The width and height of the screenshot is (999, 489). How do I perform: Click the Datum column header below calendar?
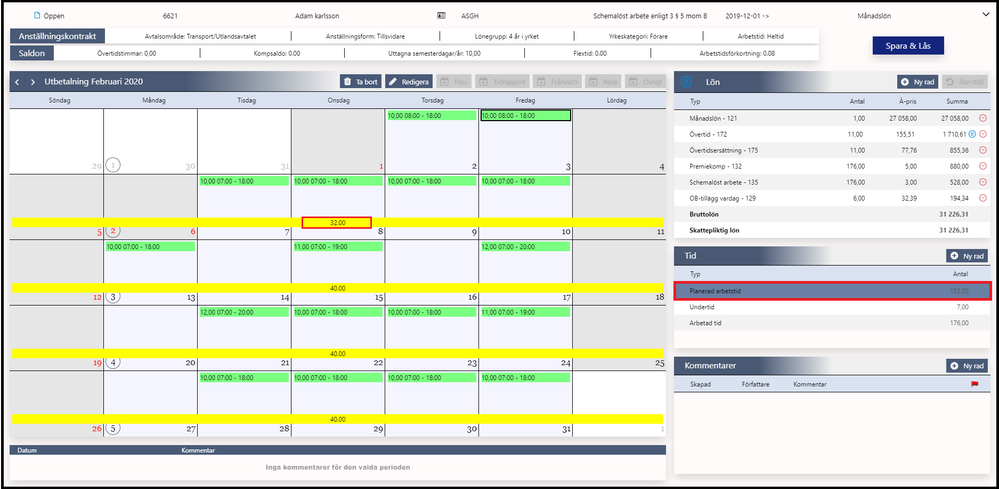click(27, 450)
